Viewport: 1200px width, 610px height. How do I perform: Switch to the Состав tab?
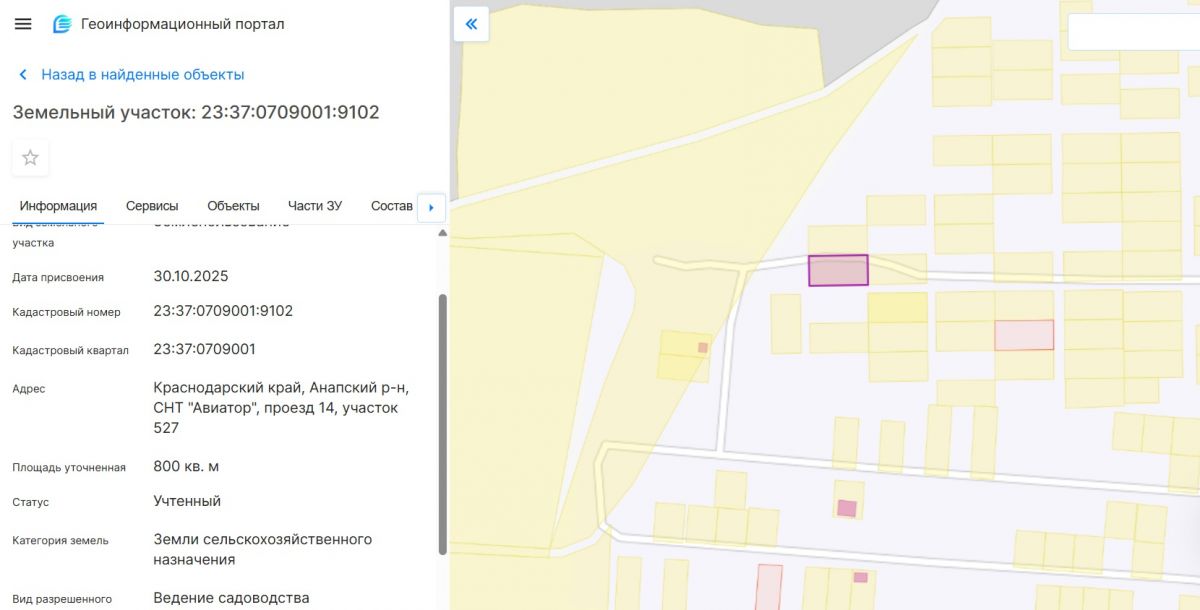point(391,206)
